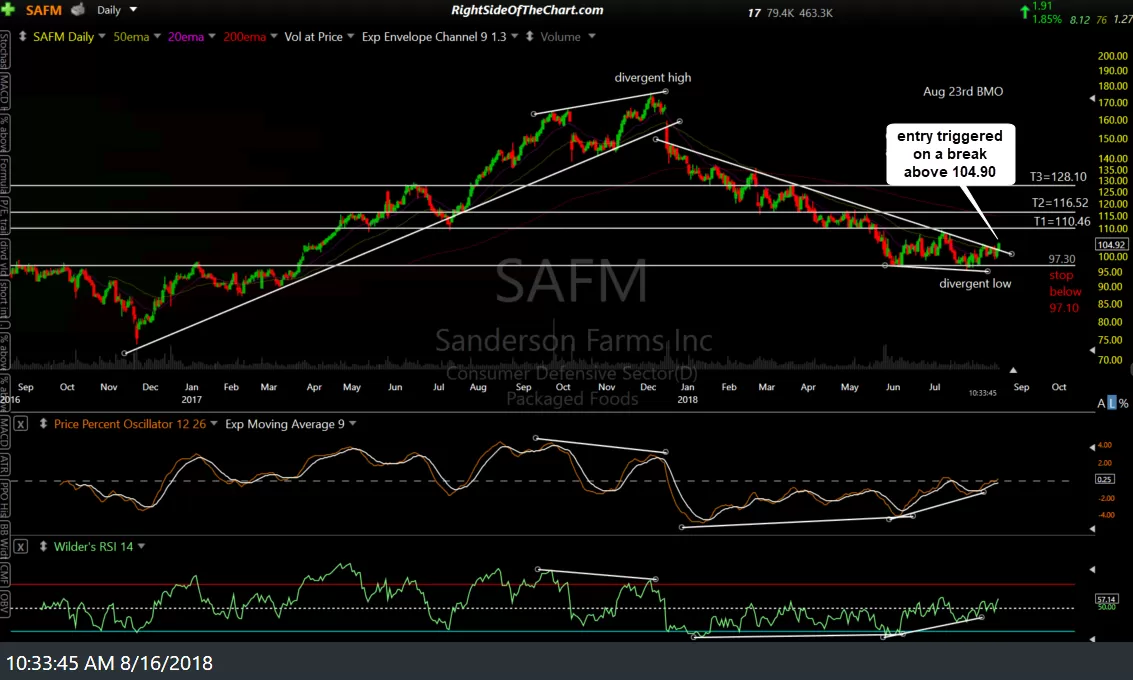Close the Wilder's RSI pane
This screenshot has width=1133, height=680.
(x=21, y=547)
